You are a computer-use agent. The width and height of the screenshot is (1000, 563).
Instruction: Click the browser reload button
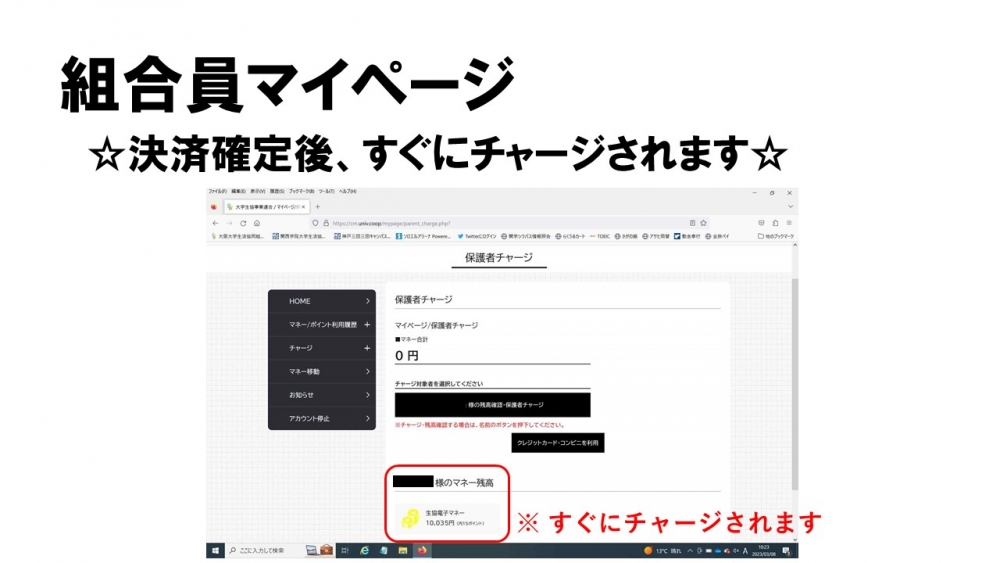tap(242, 223)
